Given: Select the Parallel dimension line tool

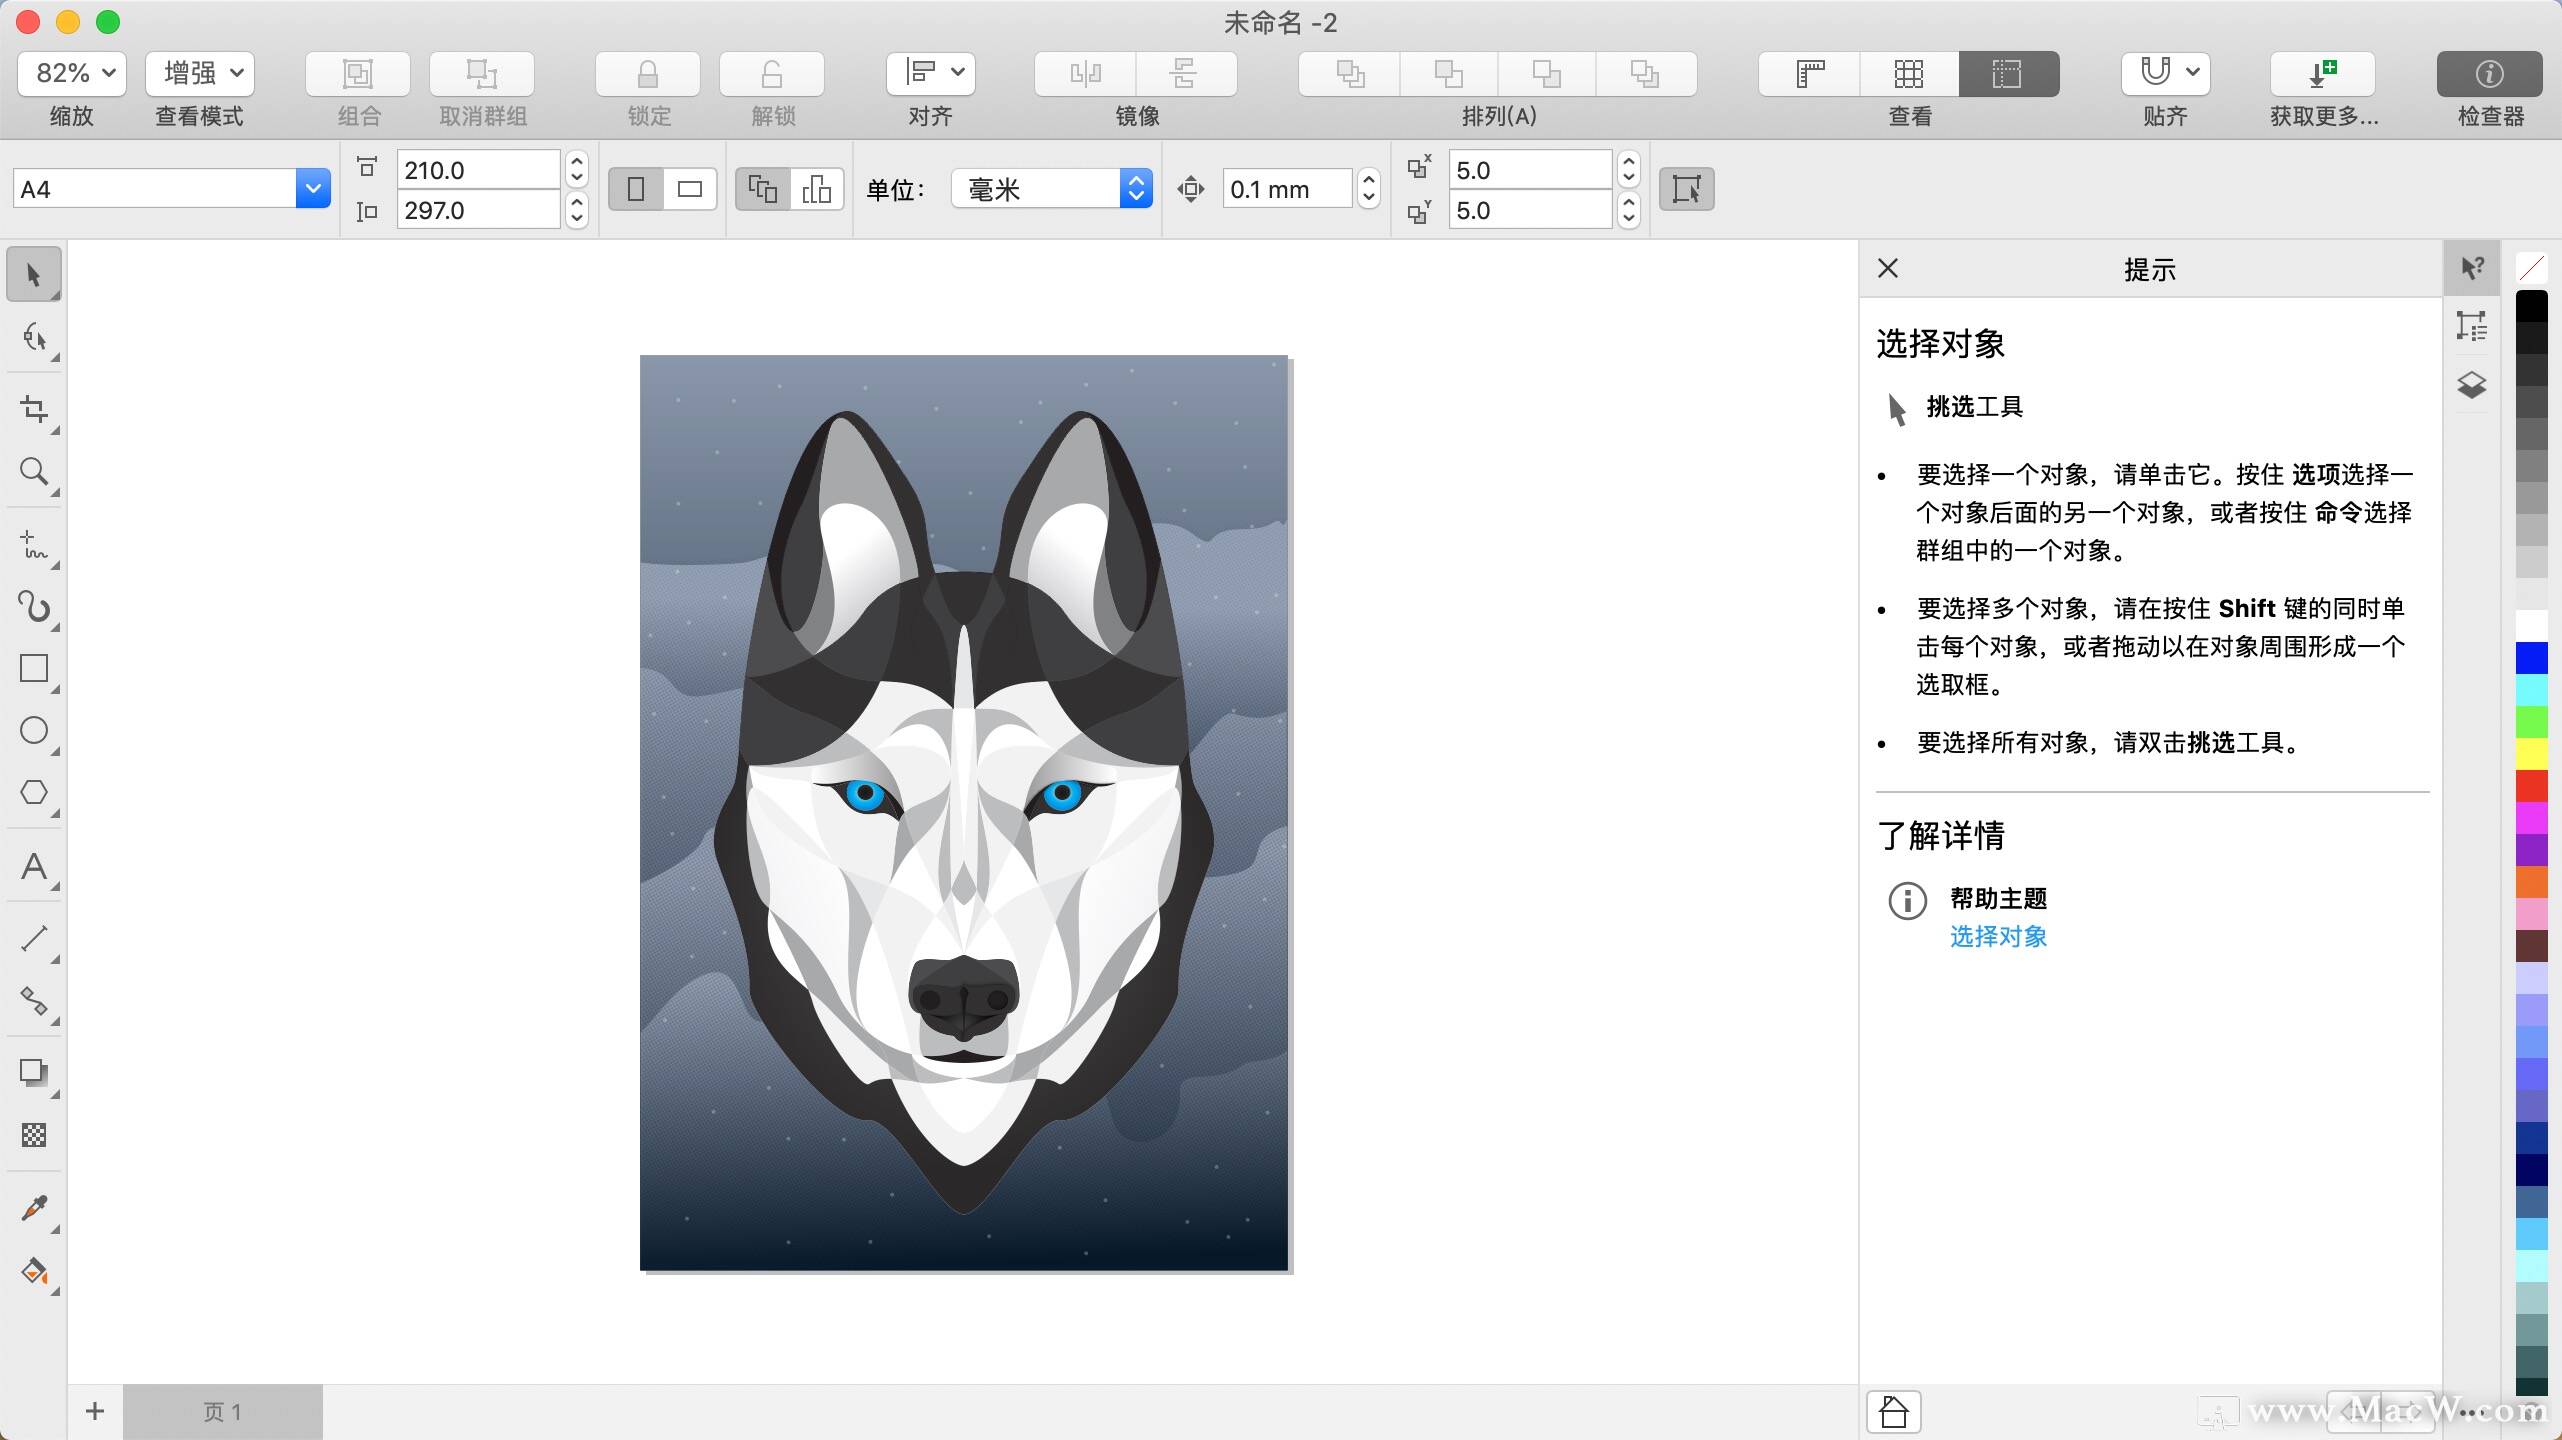Looking at the screenshot, I should click(34, 938).
